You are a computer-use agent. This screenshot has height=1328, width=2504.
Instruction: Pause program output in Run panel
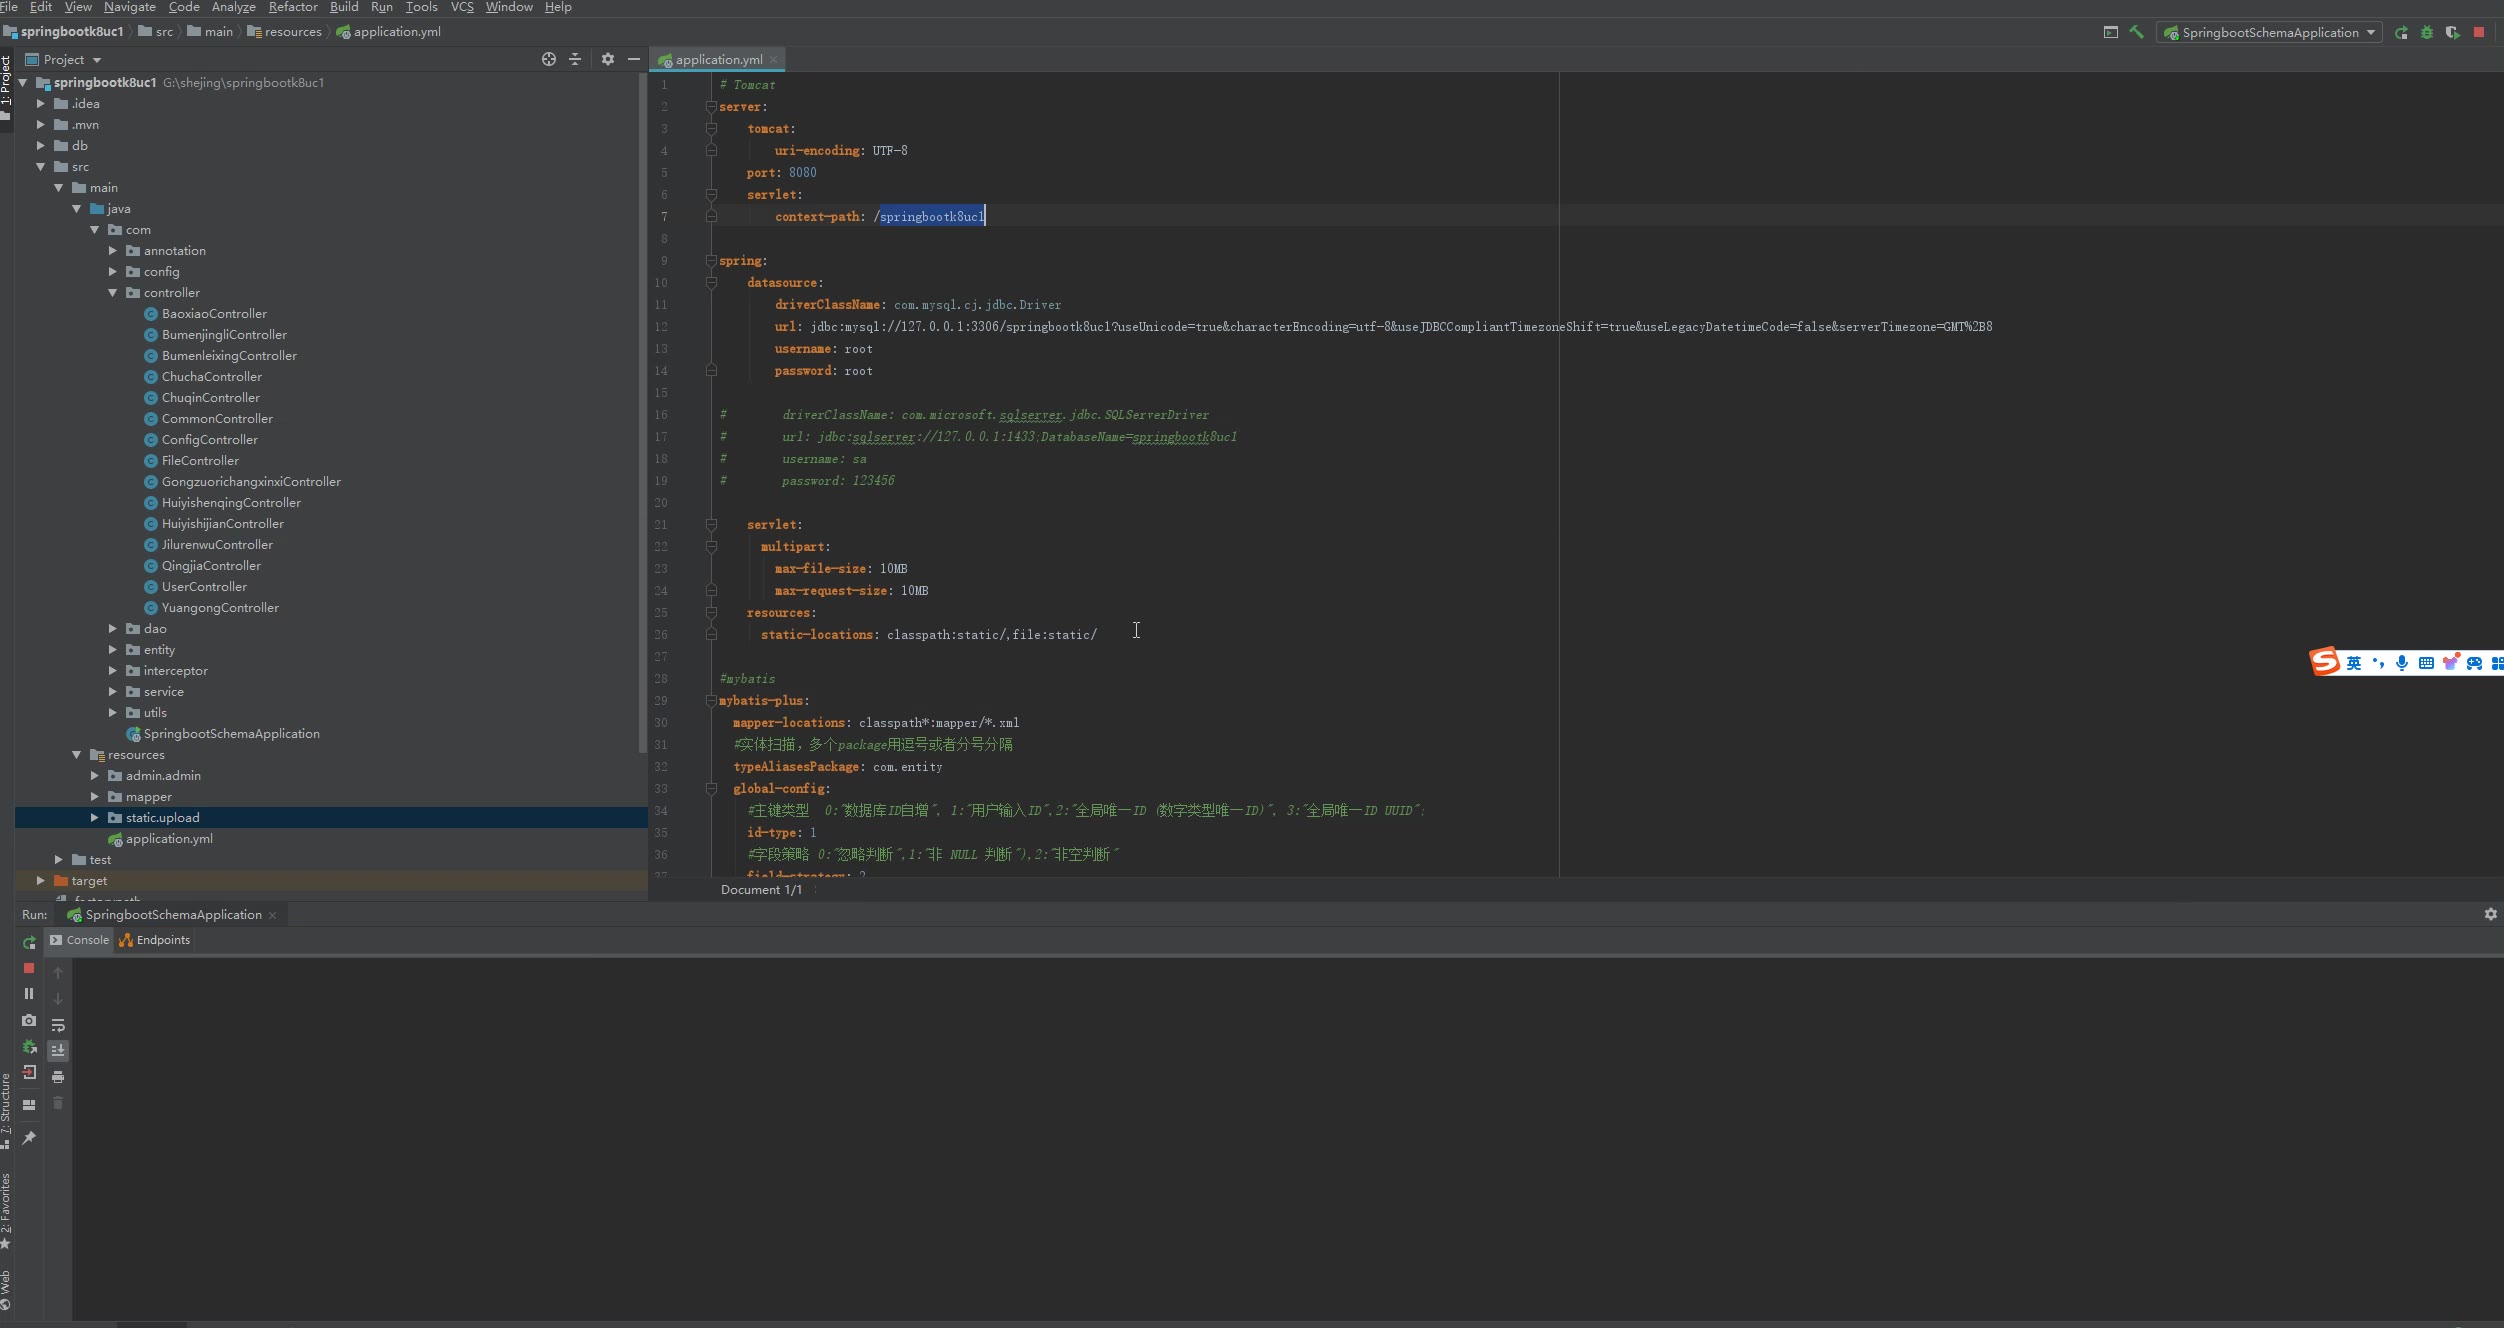29,994
